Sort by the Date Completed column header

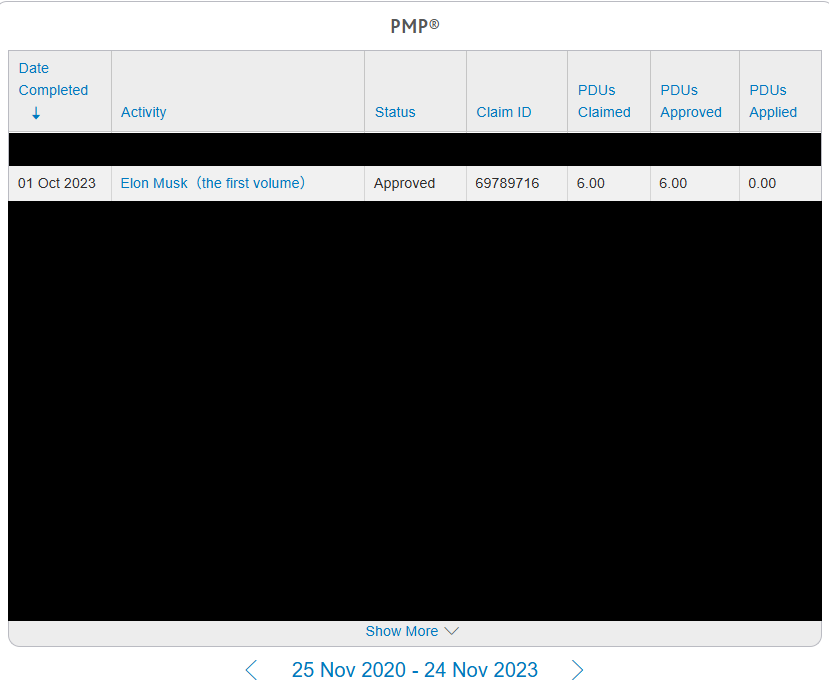click(53, 80)
